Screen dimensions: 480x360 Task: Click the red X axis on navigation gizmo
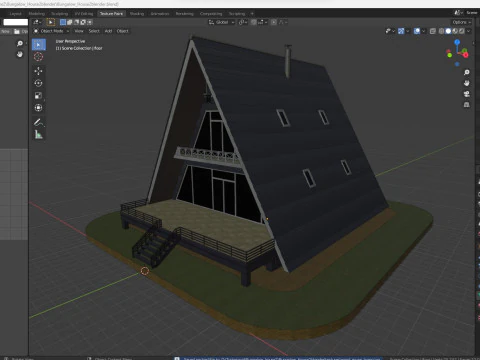click(x=466, y=55)
